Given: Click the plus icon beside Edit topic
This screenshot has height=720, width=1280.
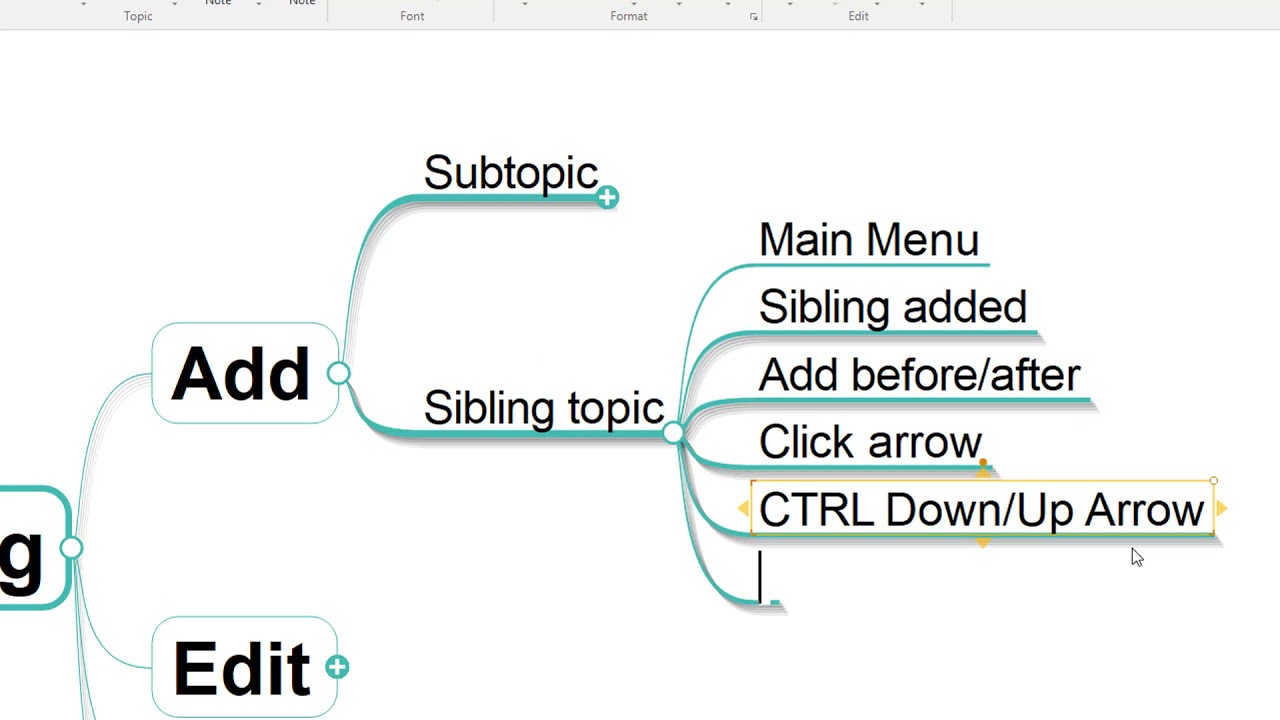Looking at the screenshot, I should click(x=337, y=667).
